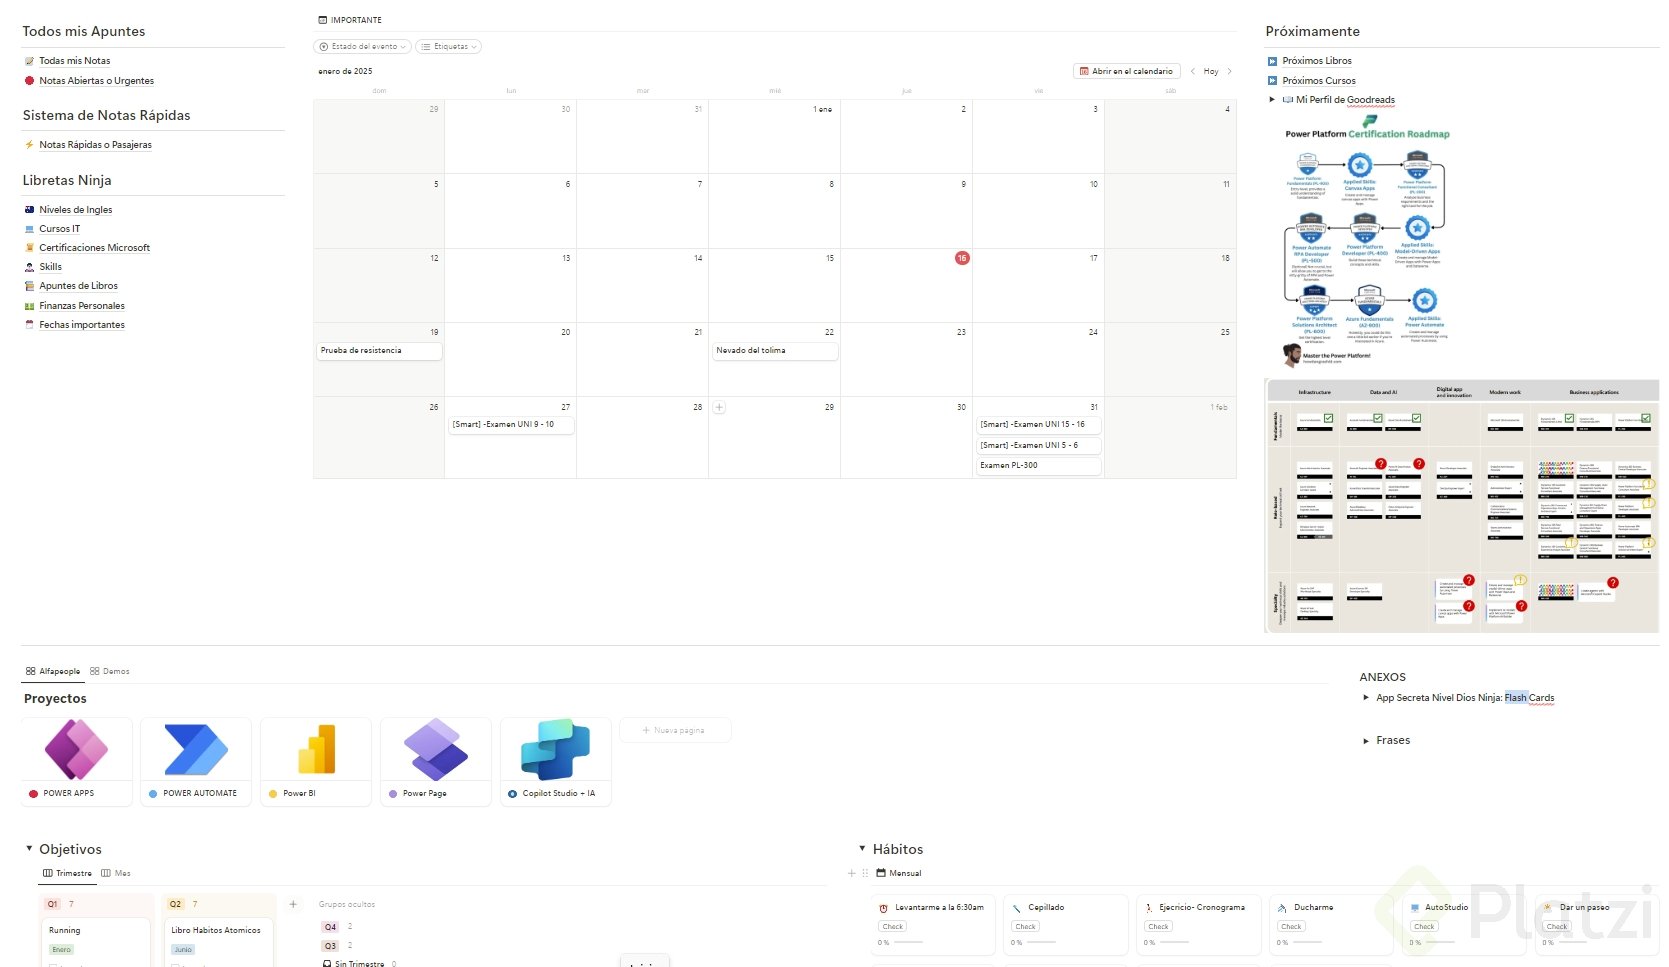Click the Cepillado habit progress bar
Screen dimensions: 1669x967
coord(1043,942)
